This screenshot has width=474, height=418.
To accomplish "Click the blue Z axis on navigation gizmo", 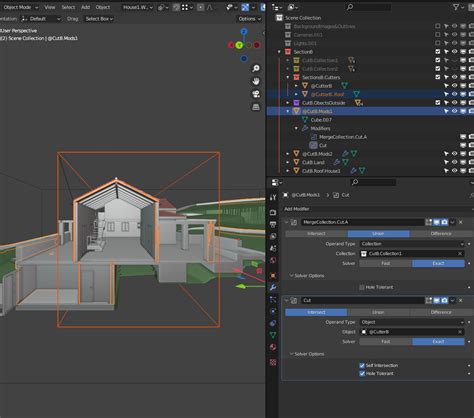I will (244, 32).
